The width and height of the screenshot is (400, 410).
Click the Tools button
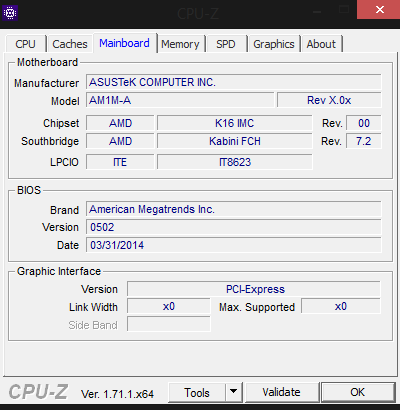(x=197, y=392)
